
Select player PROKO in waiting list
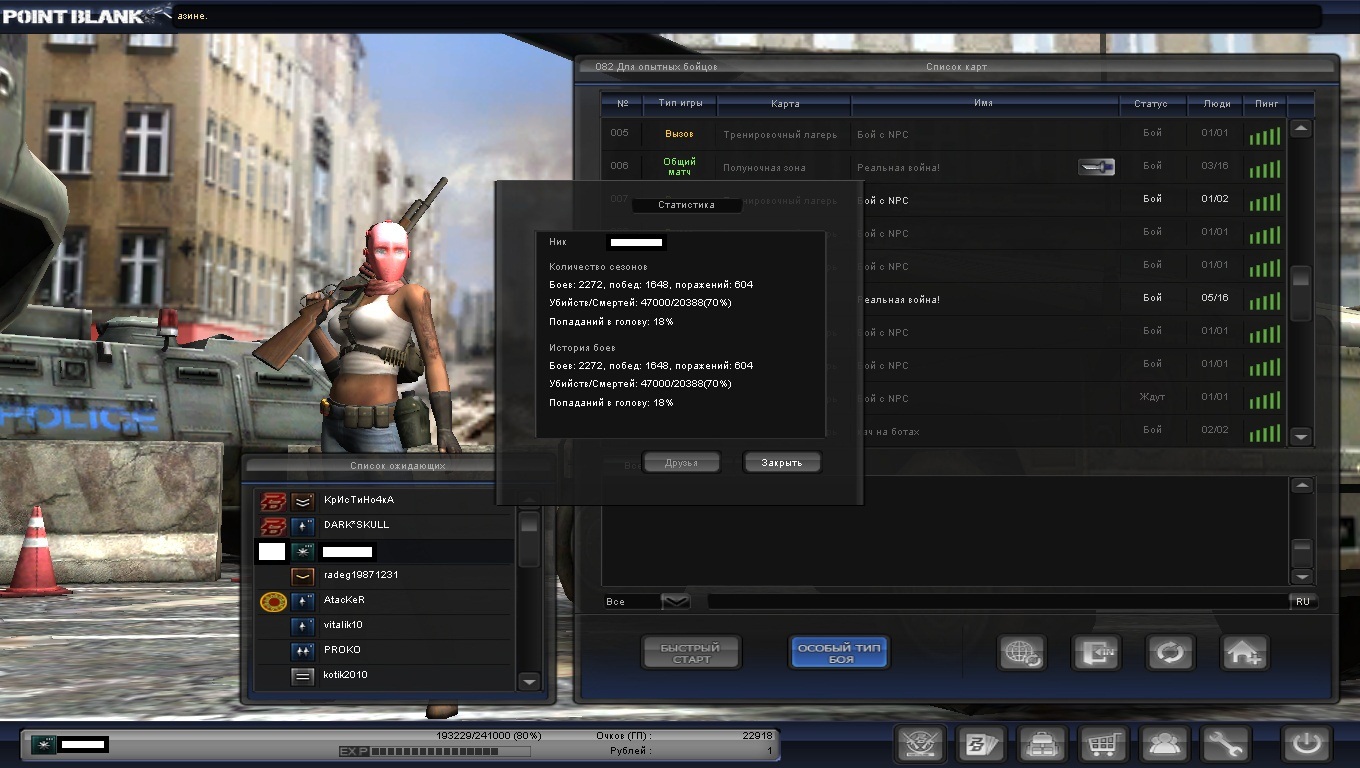385,651
